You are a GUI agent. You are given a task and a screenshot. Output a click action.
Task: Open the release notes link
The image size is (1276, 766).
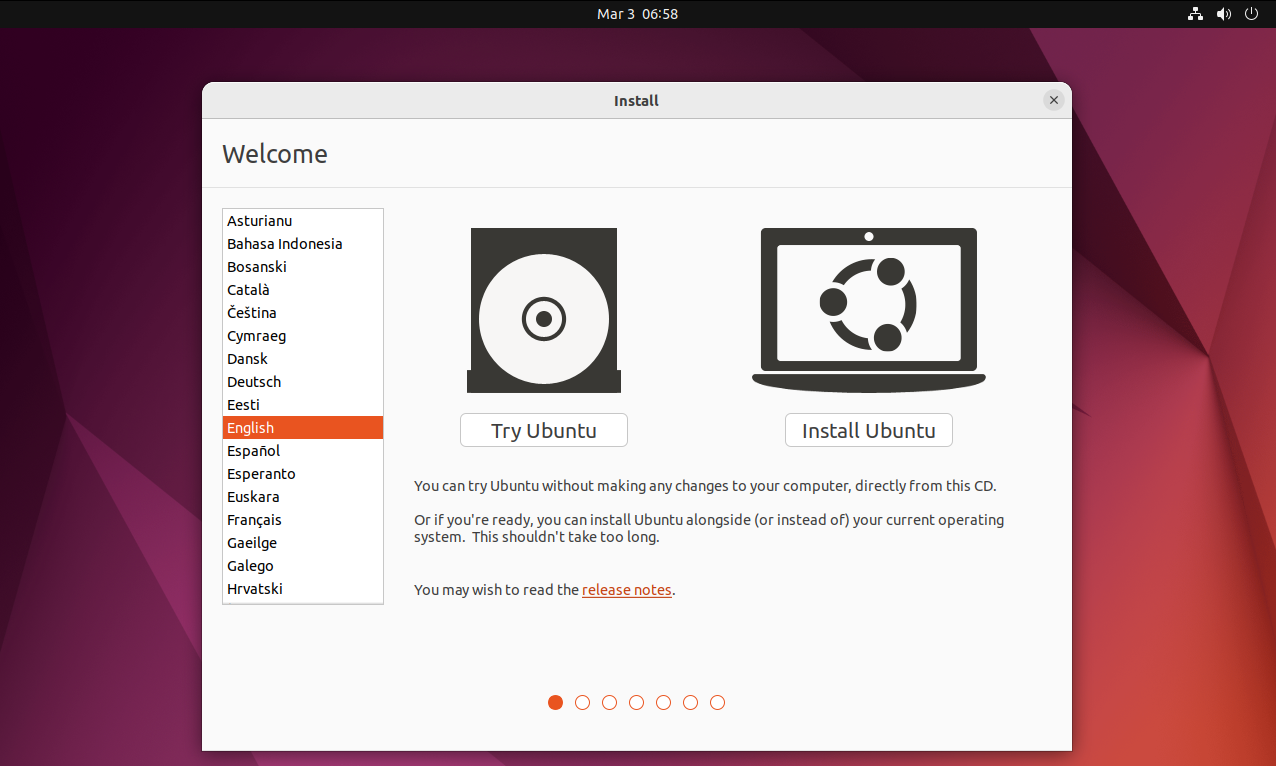click(626, 590)
